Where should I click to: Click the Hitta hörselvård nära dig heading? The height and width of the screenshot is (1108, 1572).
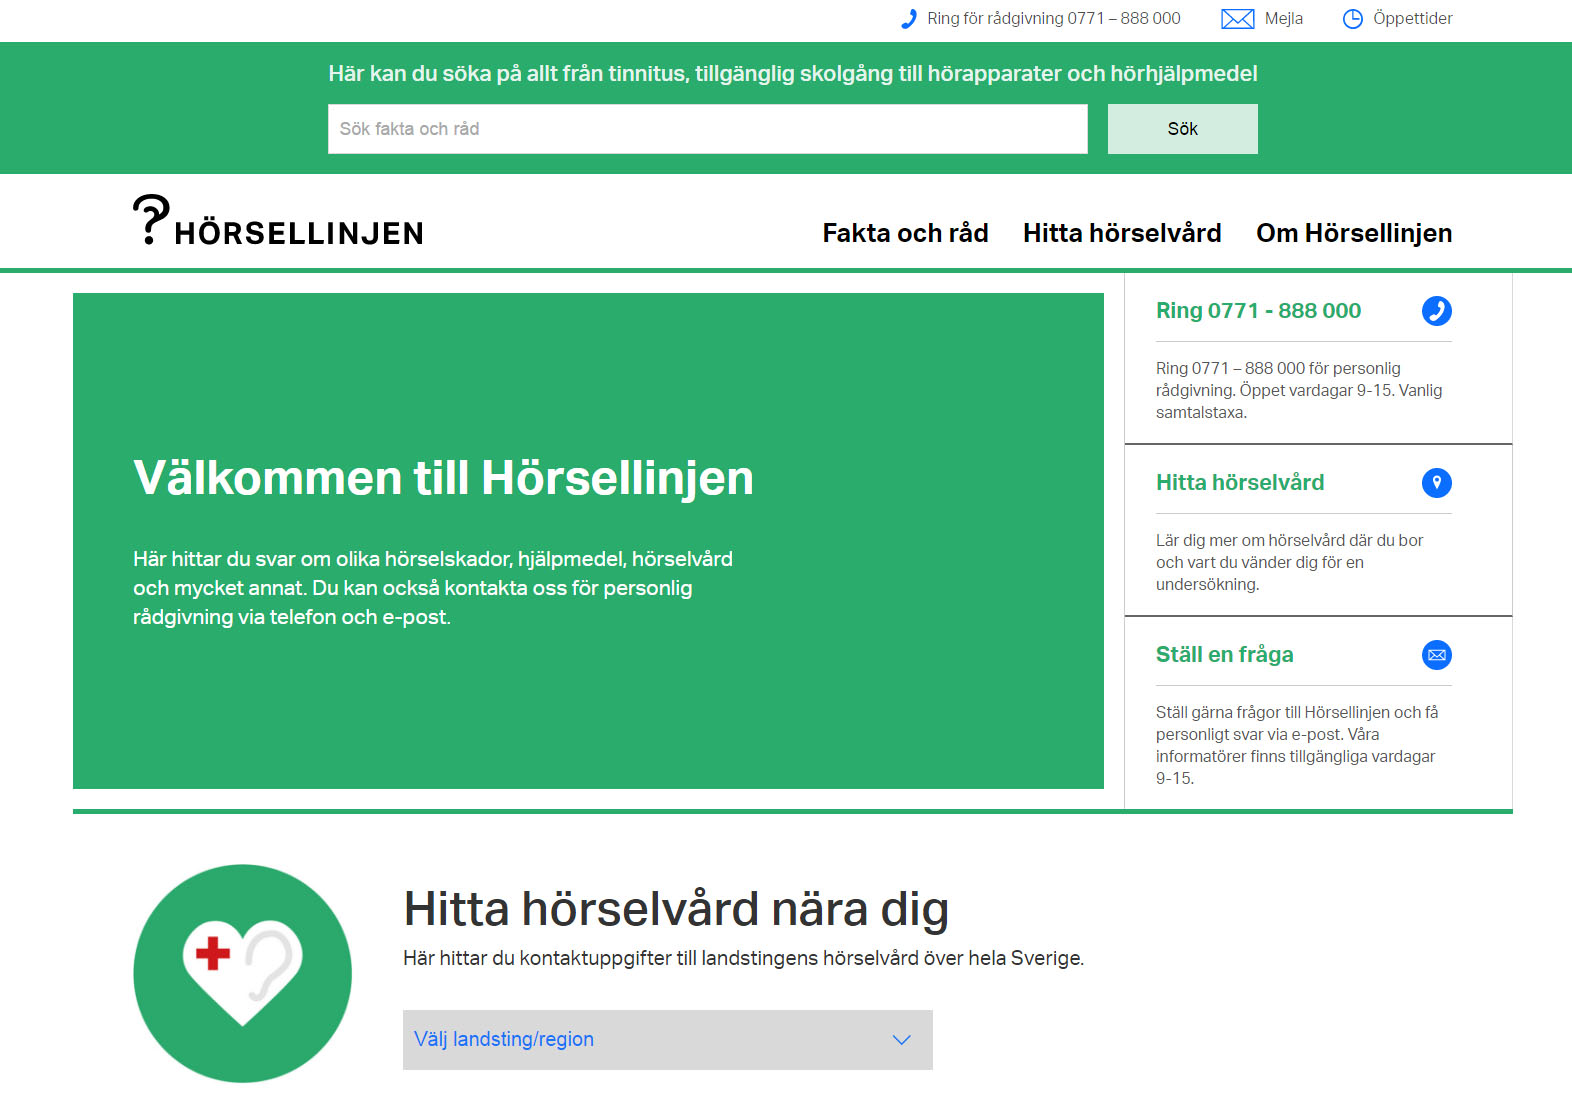pyautogui.click(x=676, y=909)
